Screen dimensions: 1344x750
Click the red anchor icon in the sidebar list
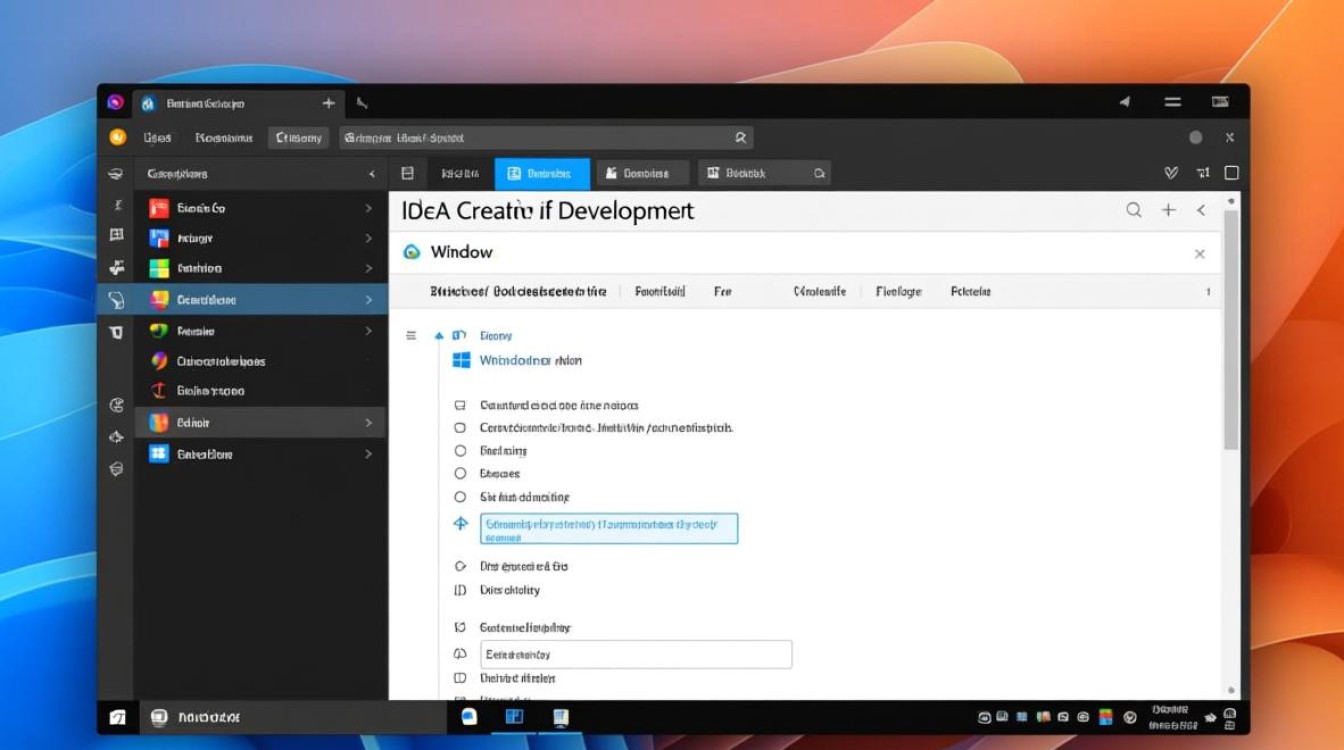pos(158,391)
